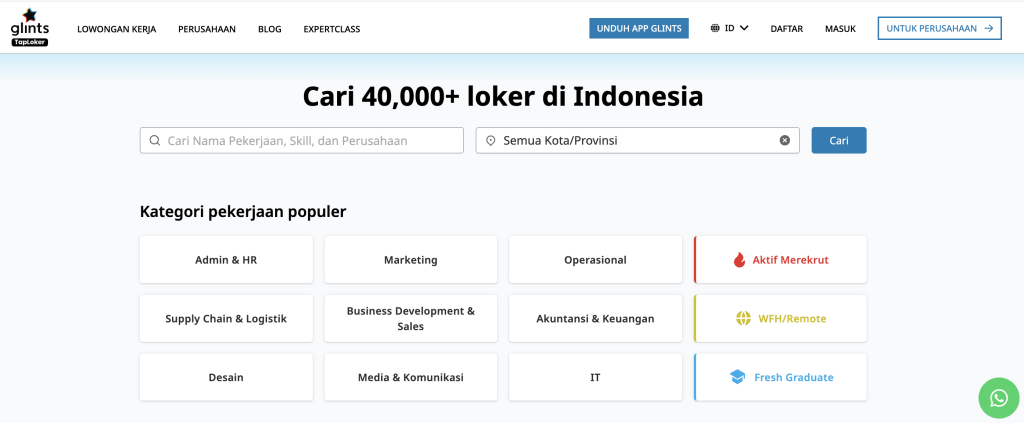
Task: Clear the Semua Kota/Provinsi location field
Action: tap(785, 141)
